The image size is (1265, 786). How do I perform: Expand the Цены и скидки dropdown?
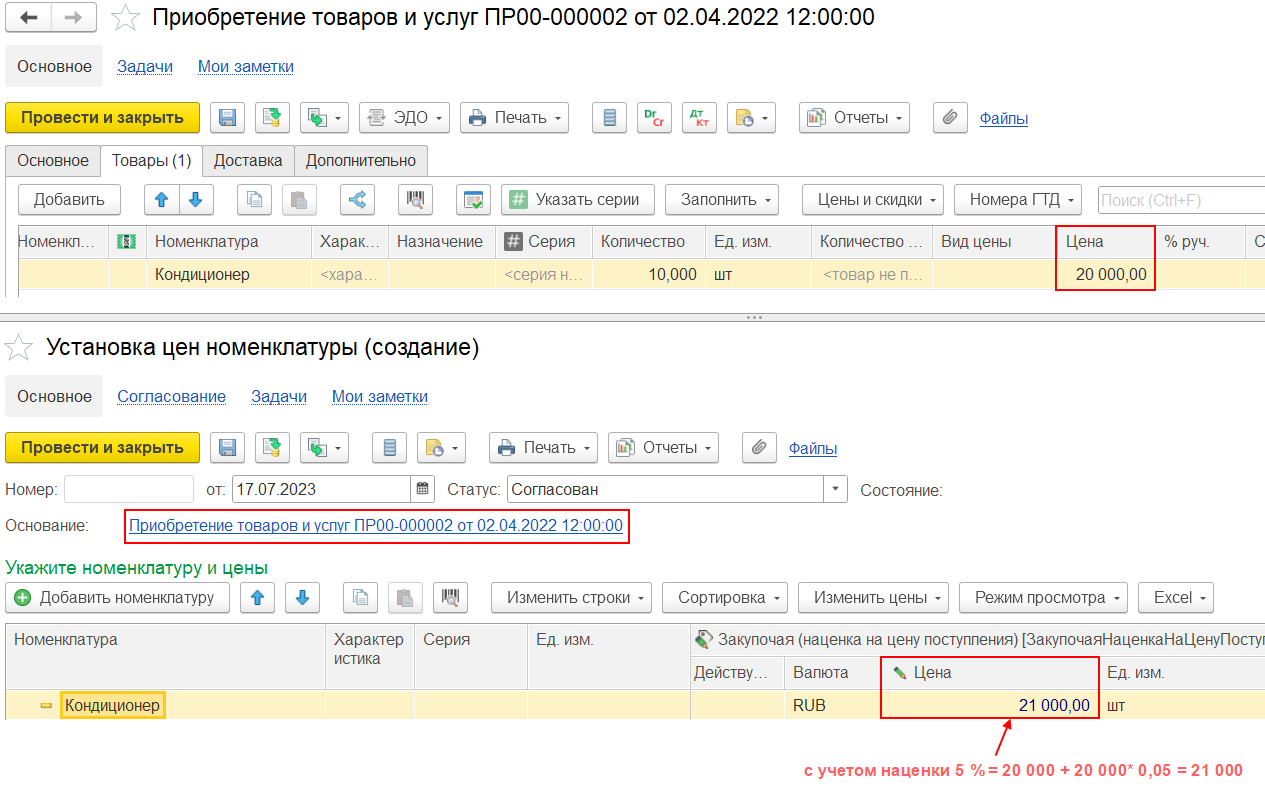[872, 199]
